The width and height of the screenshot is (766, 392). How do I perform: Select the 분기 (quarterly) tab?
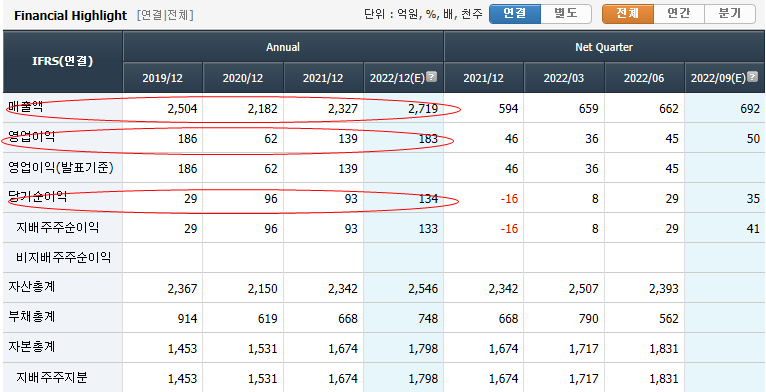point(730,14)
